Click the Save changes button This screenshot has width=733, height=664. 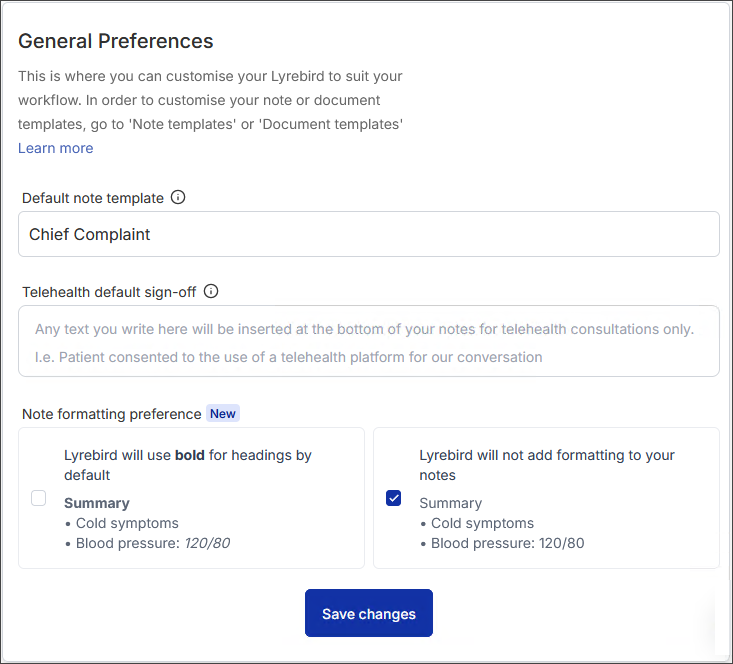coord(369,613)
